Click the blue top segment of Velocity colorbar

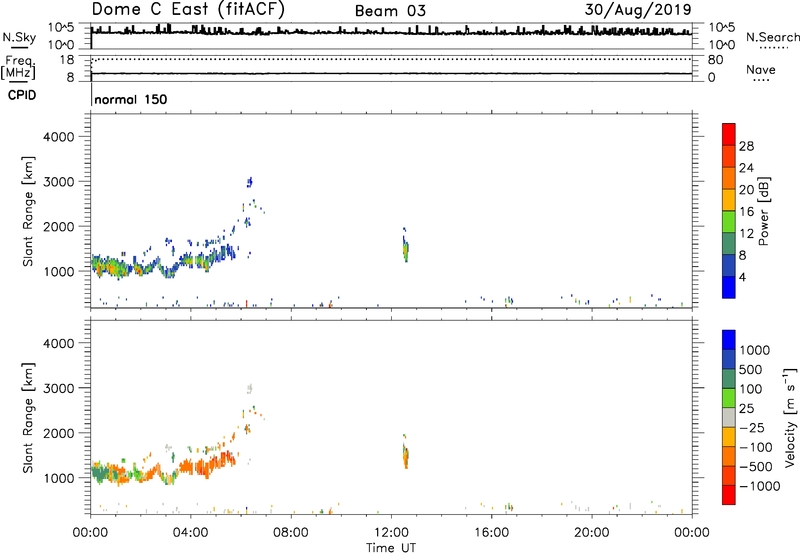pos(729,340)
